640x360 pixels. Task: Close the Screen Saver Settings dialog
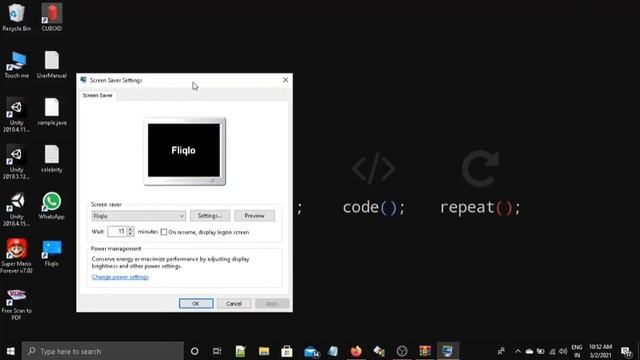285,80
